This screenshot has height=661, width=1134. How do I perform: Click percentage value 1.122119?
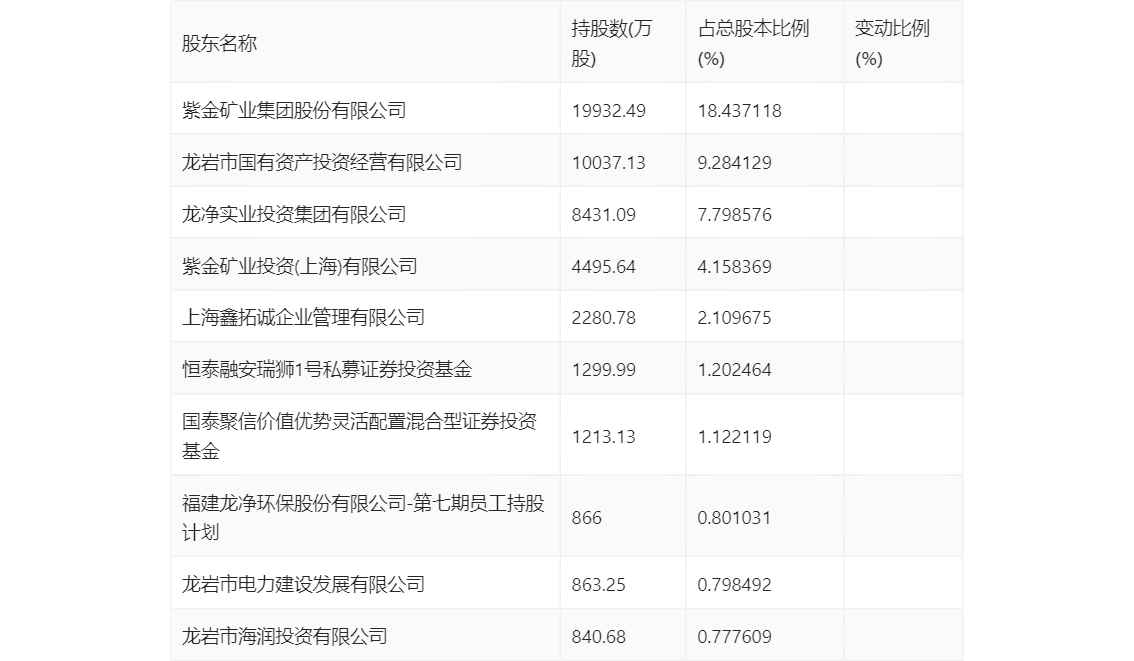point(734,437)
